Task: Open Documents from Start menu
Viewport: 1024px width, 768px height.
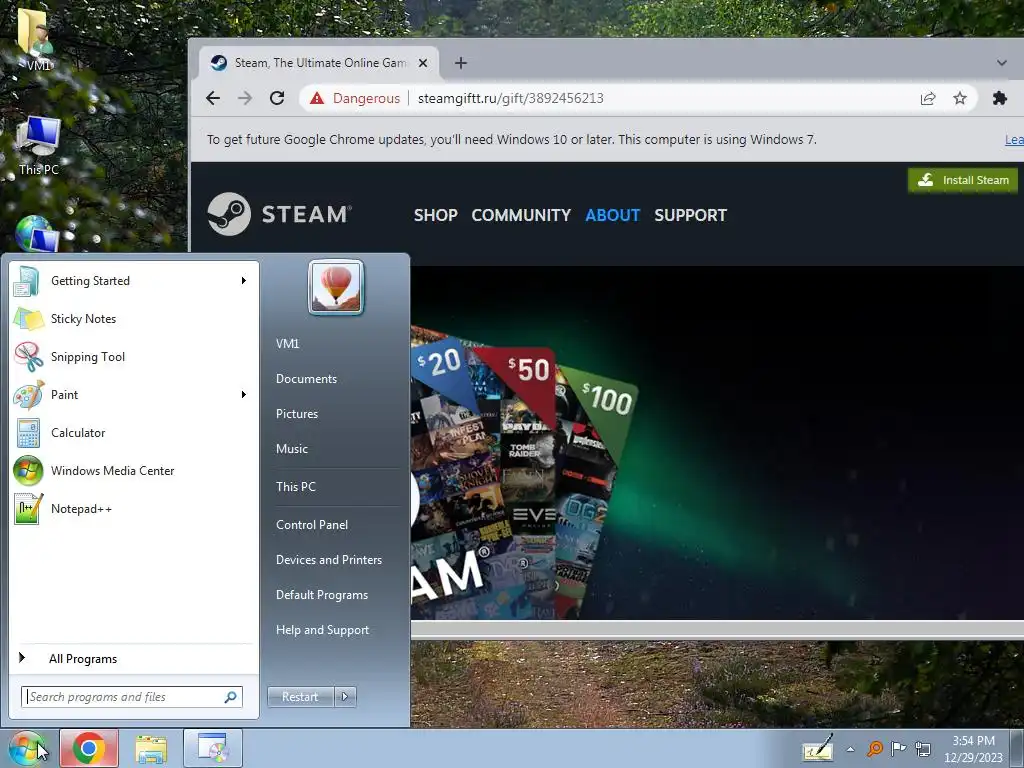Action: [x=306, y=379]
